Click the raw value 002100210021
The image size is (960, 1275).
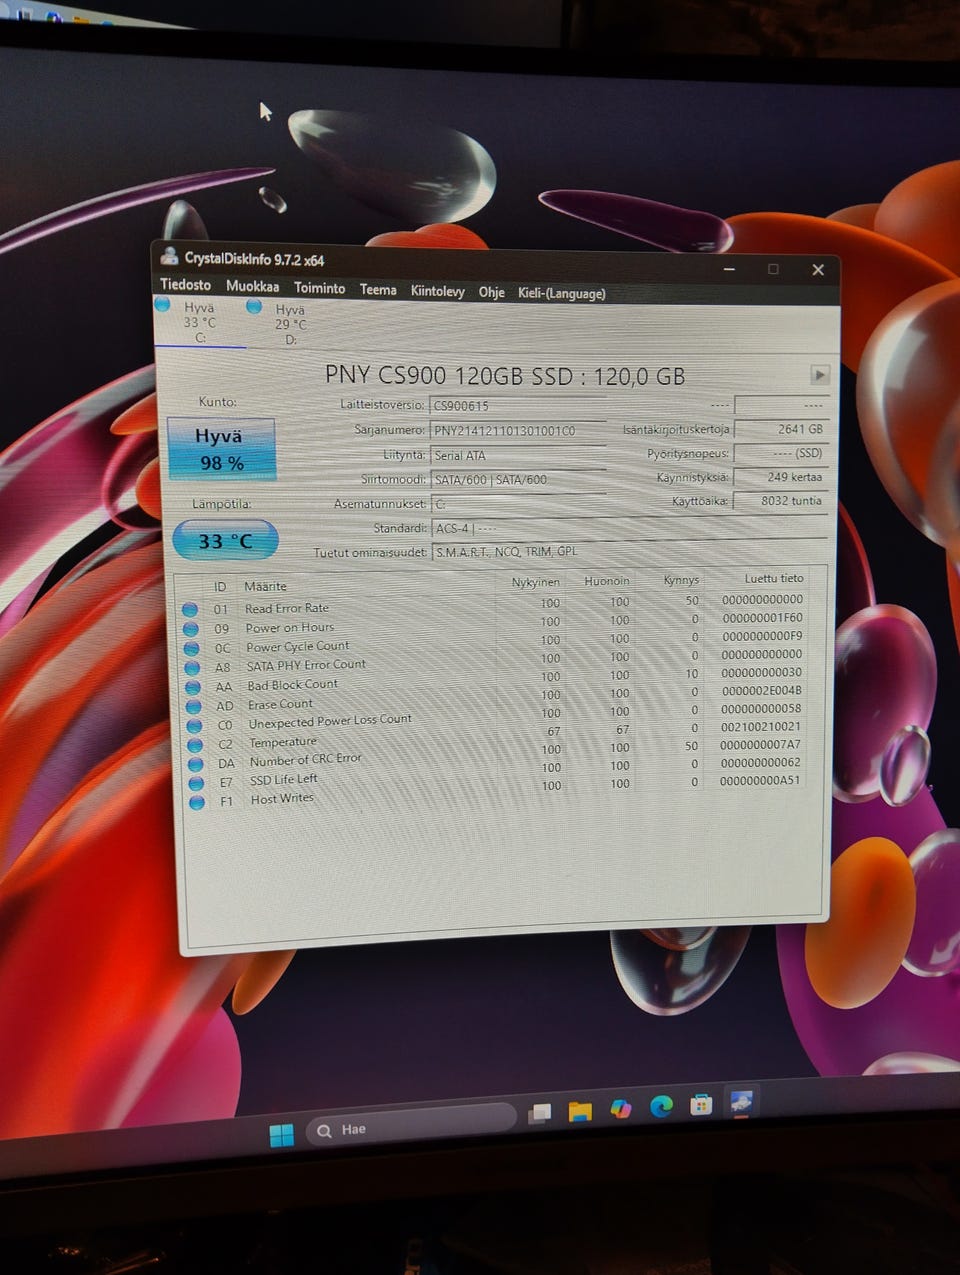(x=761, y=726)
